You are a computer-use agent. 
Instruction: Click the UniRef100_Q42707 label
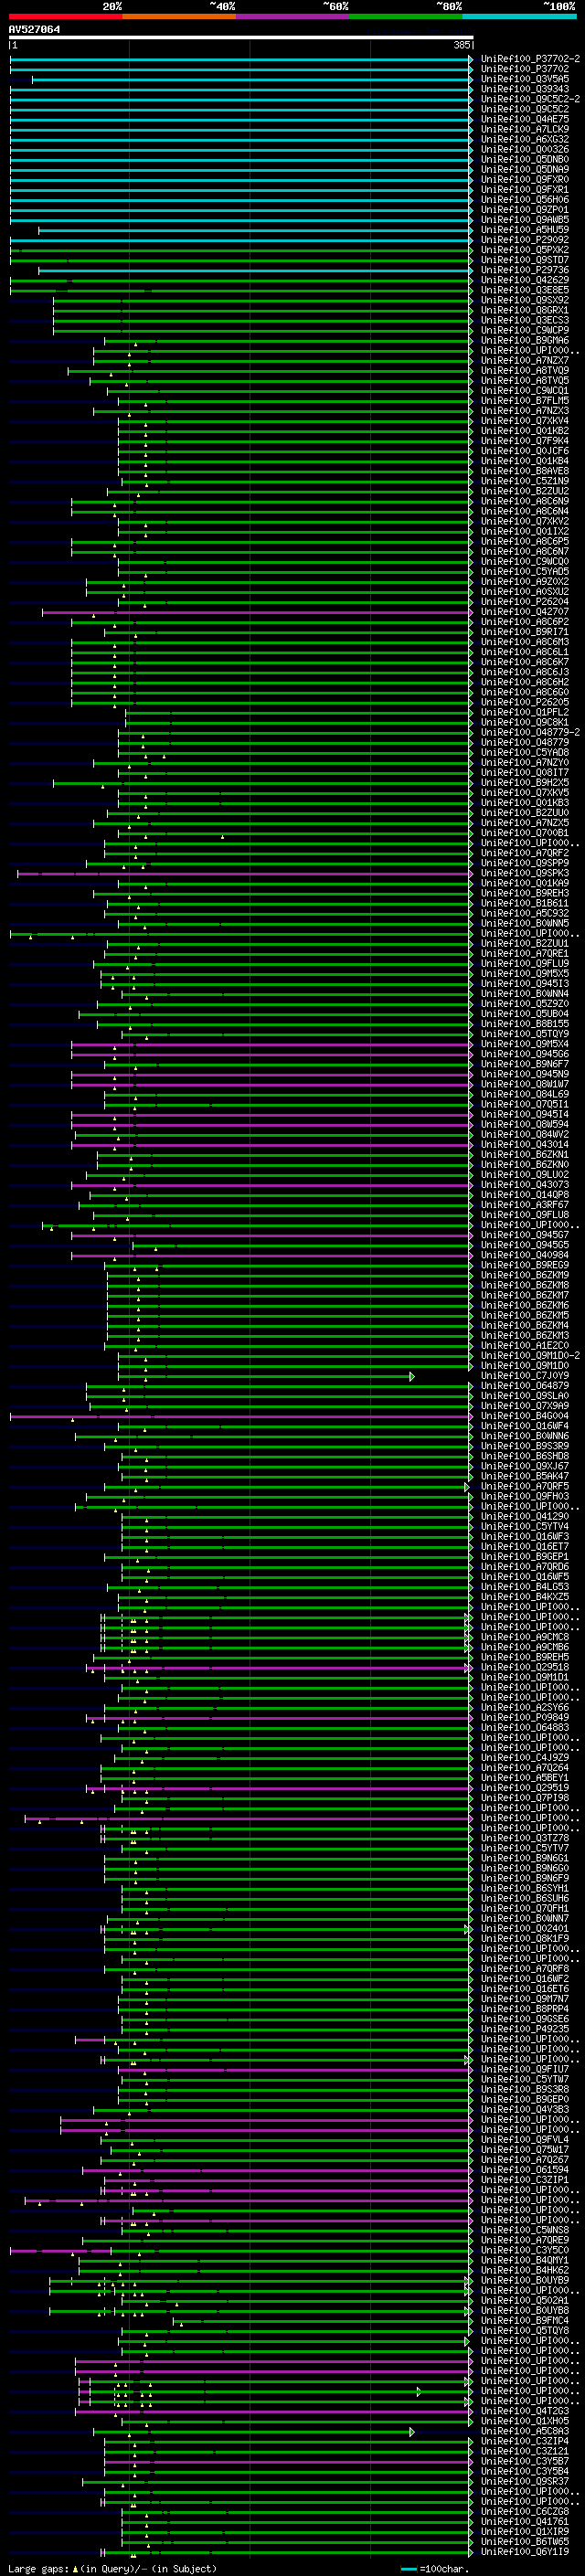click(525, 611)
